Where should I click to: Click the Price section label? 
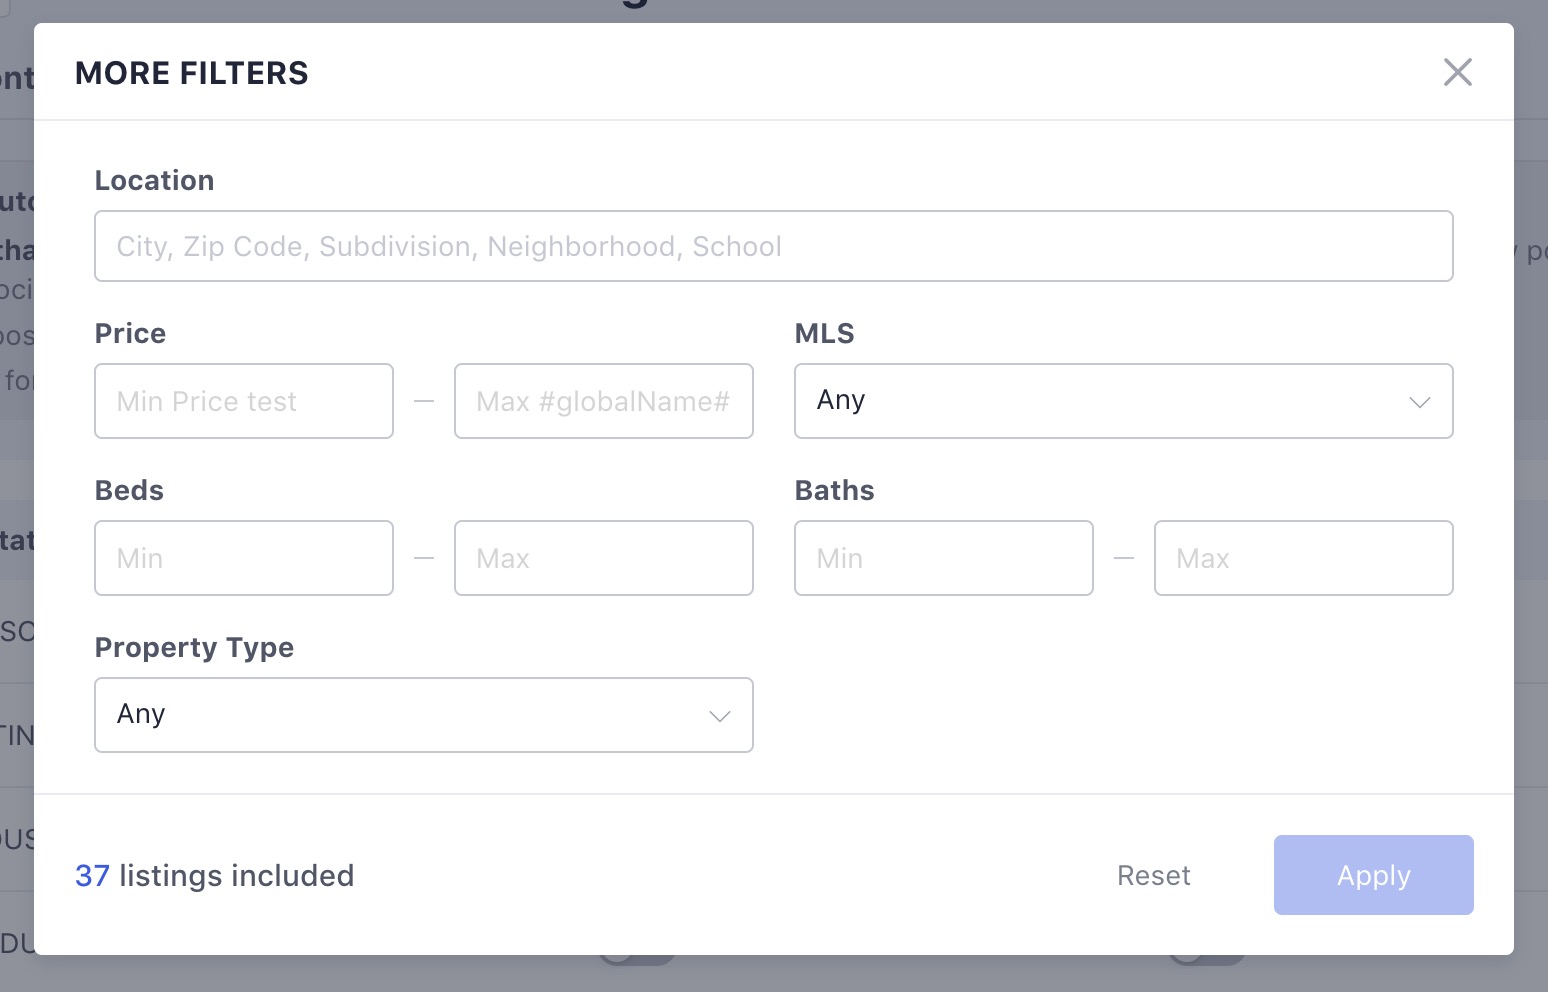(x=130, y=333)
